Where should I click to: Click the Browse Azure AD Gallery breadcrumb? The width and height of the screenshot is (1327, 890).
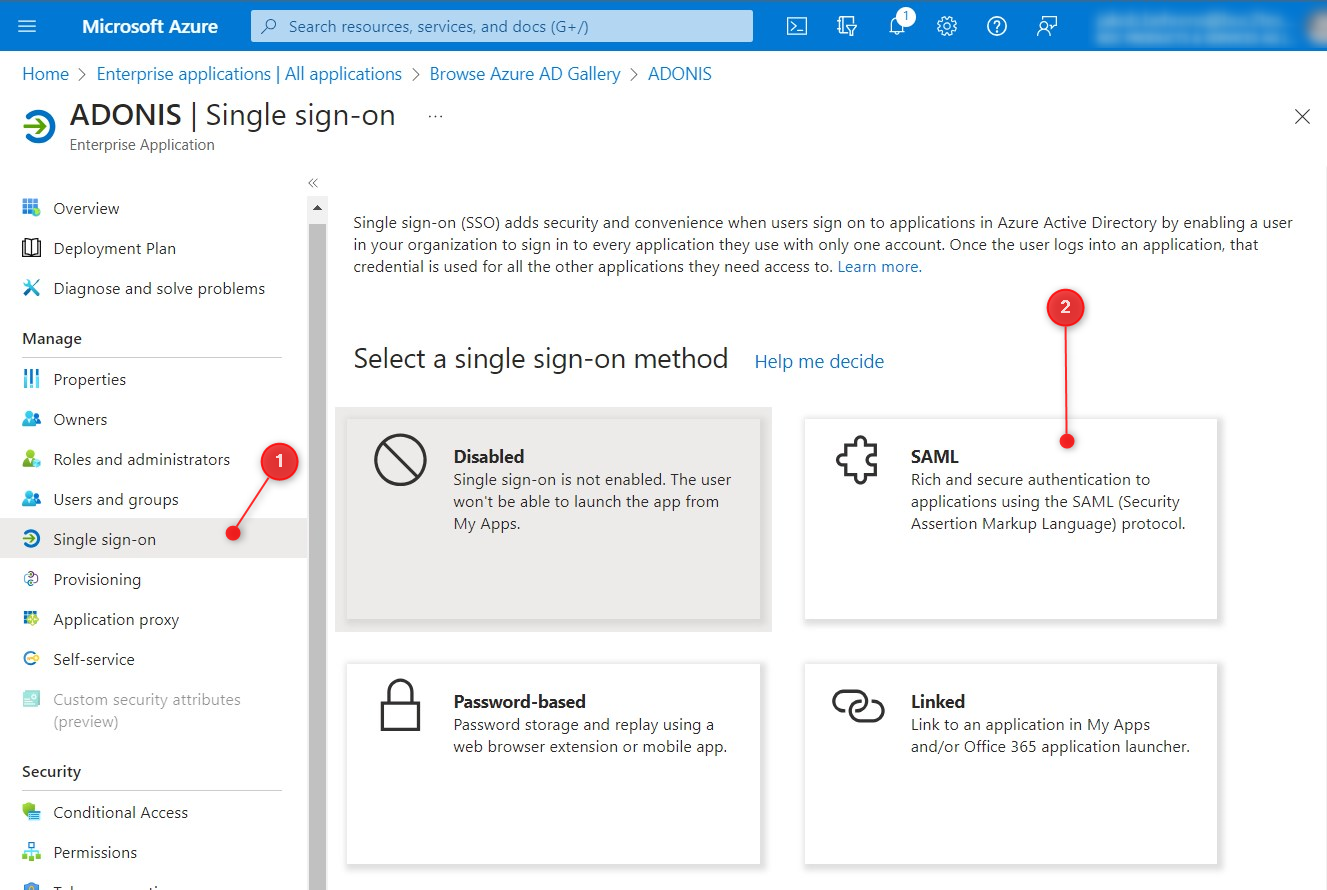(x=525, y=74)
